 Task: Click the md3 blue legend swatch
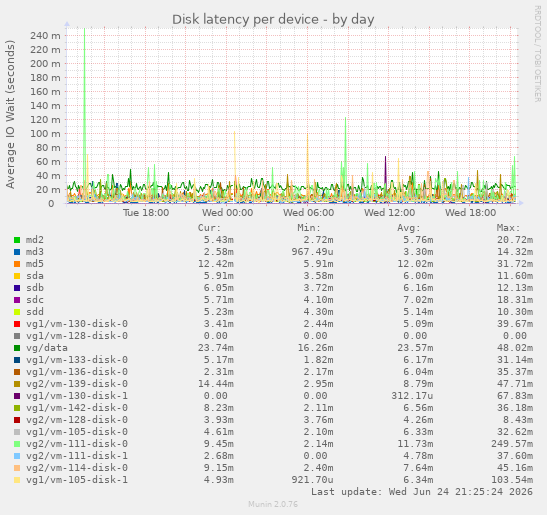(17, 252)
